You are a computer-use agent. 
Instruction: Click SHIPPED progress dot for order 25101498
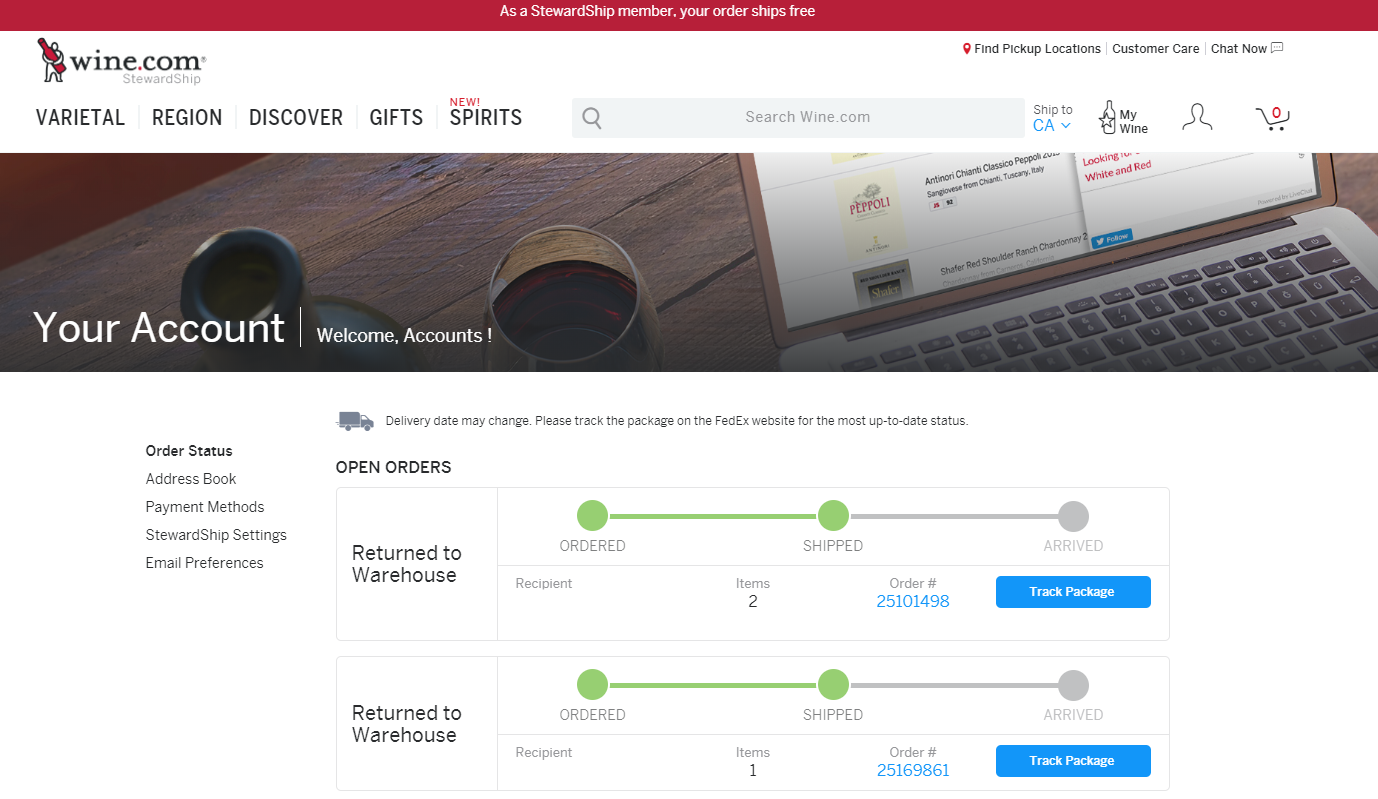[x=833, y=516]
